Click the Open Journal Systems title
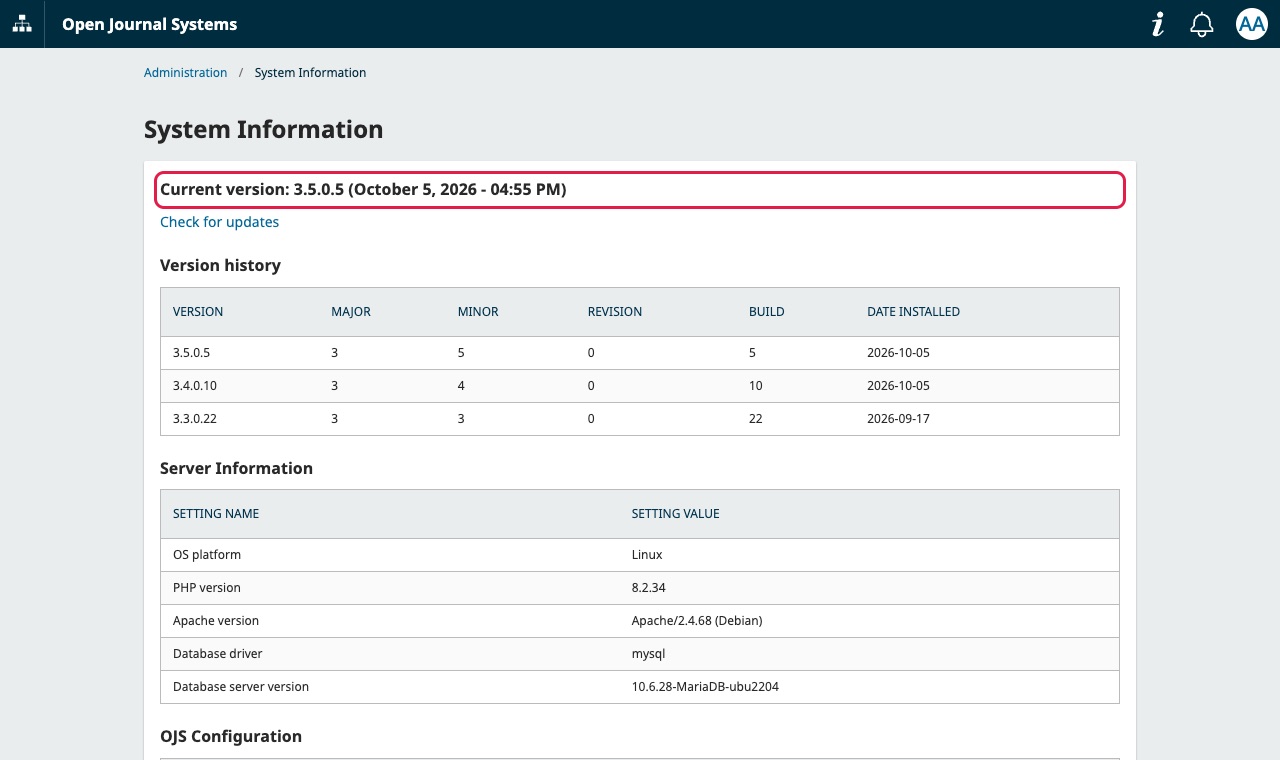1280x760 pixels. point(150,24)
